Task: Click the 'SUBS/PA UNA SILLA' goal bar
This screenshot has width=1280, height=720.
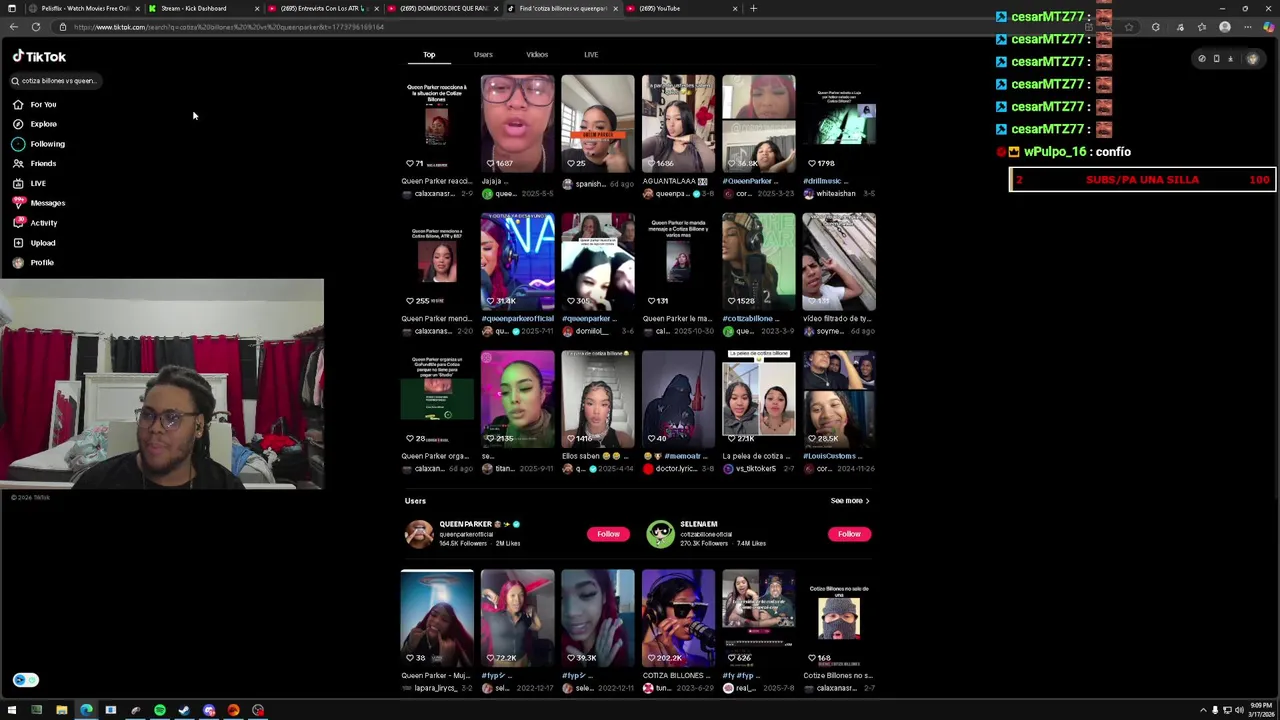Action: pos(1142,180)
